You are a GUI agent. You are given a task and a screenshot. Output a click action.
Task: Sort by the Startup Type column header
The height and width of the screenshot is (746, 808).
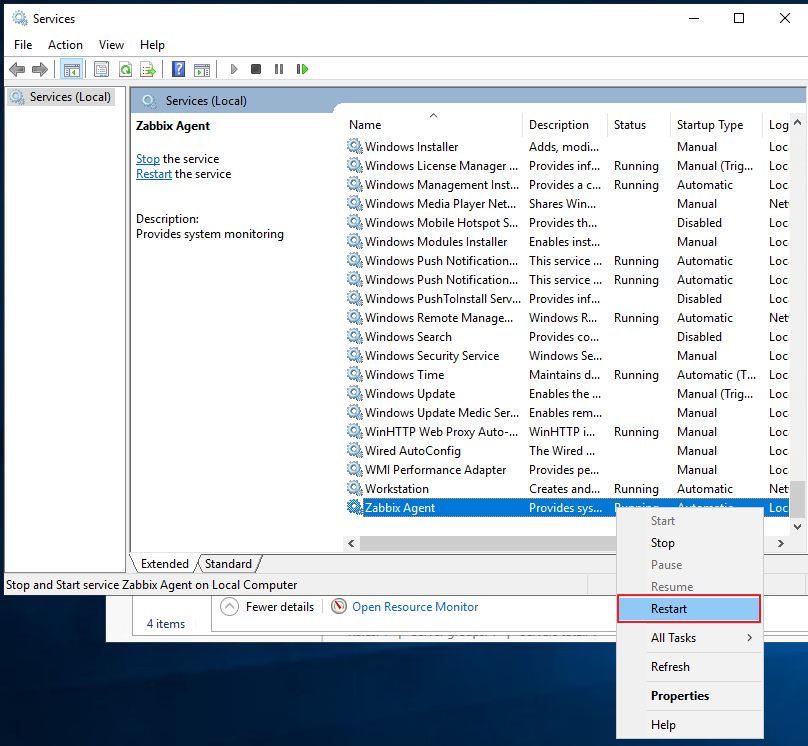click(x=716, y=125)
